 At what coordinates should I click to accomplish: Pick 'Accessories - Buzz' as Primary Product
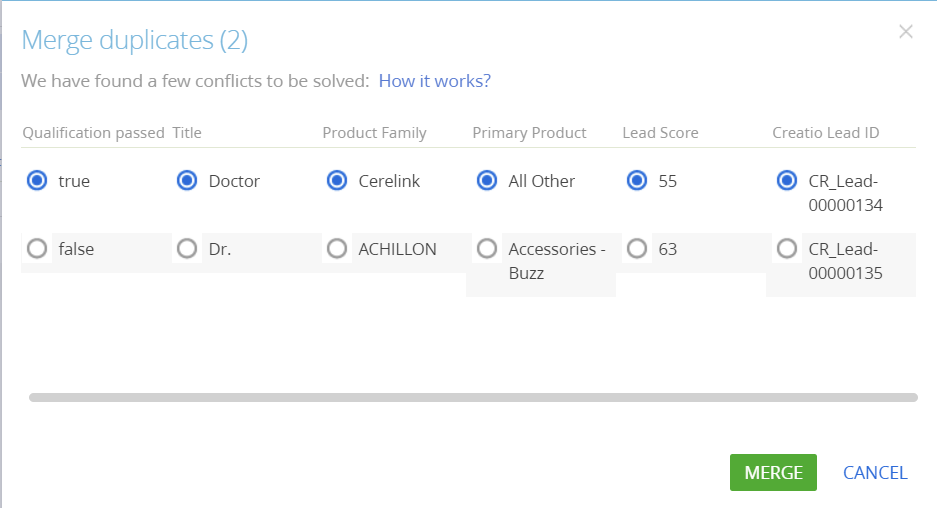point(487,249)
